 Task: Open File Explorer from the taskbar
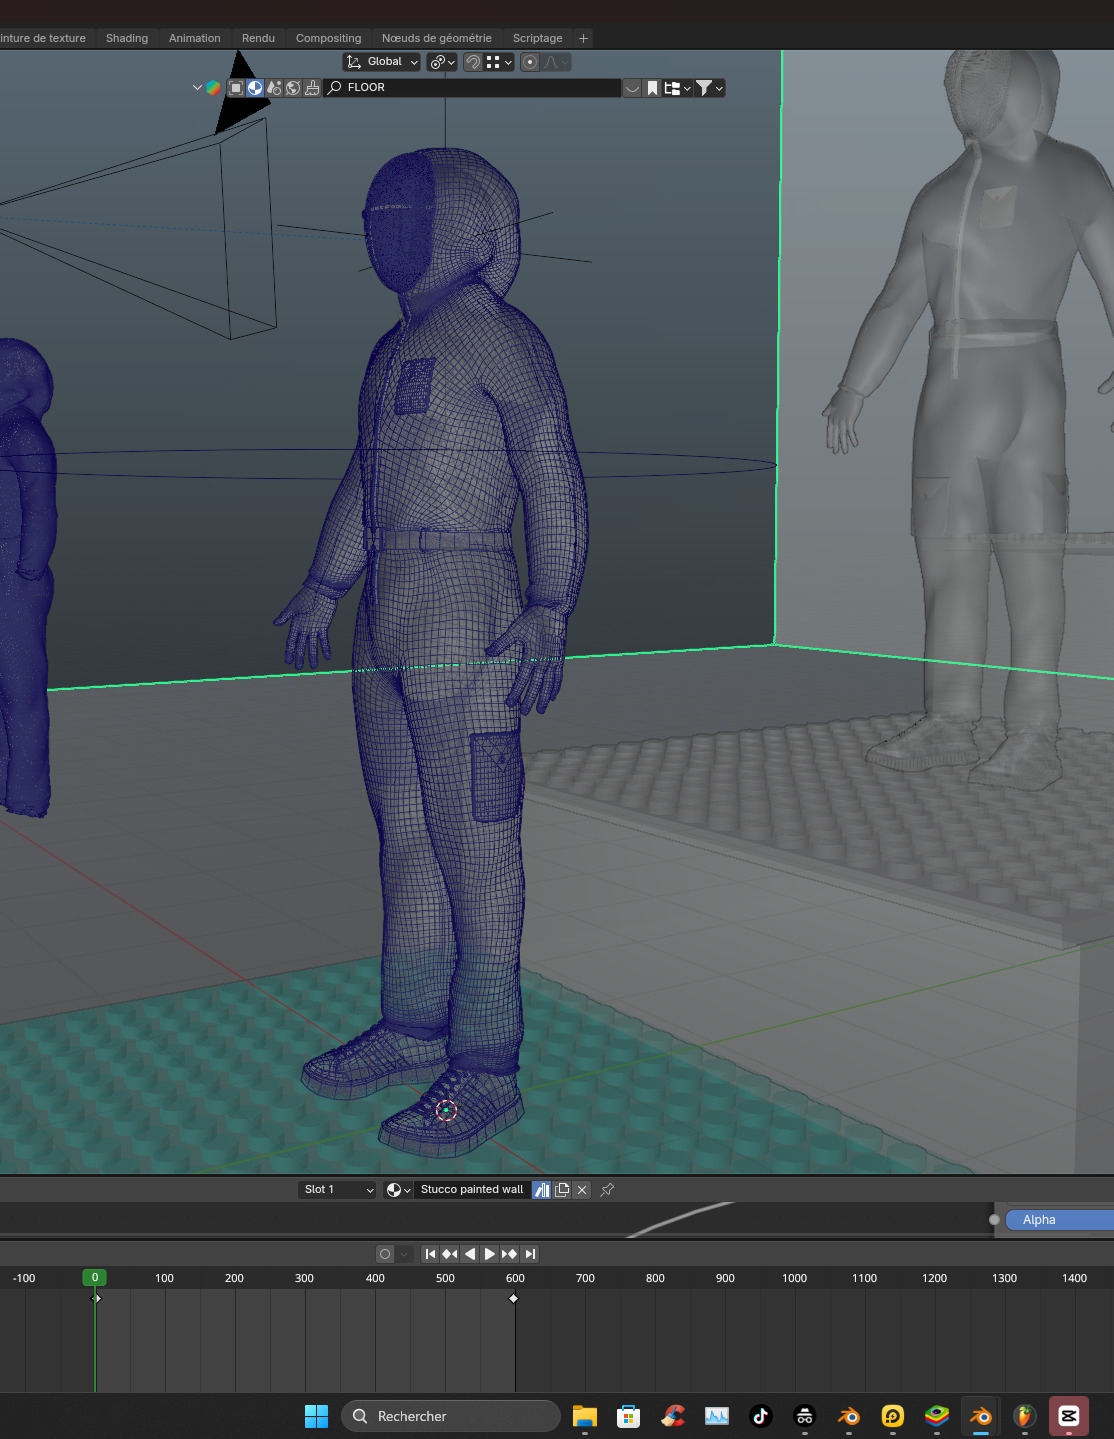click(x=585, y=1416)
